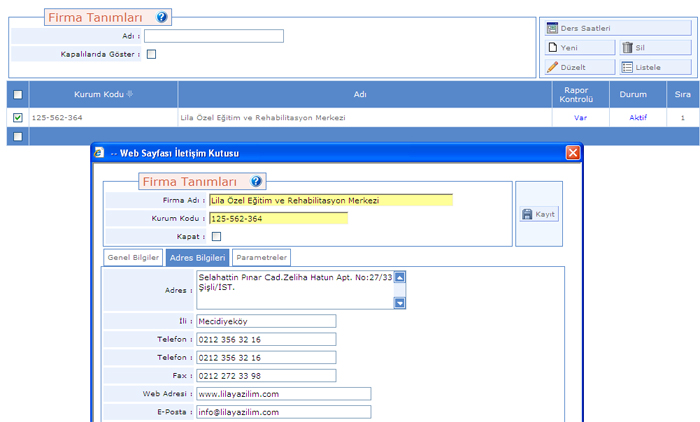Click the Var link in Rapor Kontrolü column

[580, 117]
